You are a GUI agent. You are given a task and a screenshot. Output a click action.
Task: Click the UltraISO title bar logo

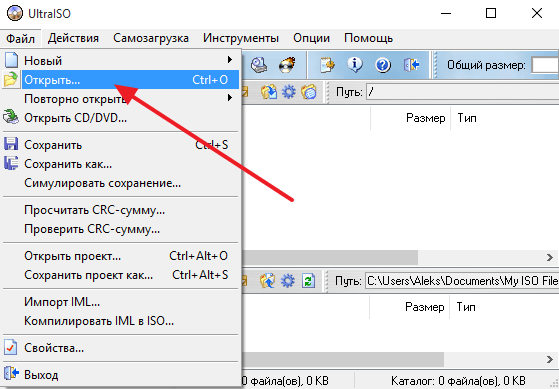pos(15,14)
